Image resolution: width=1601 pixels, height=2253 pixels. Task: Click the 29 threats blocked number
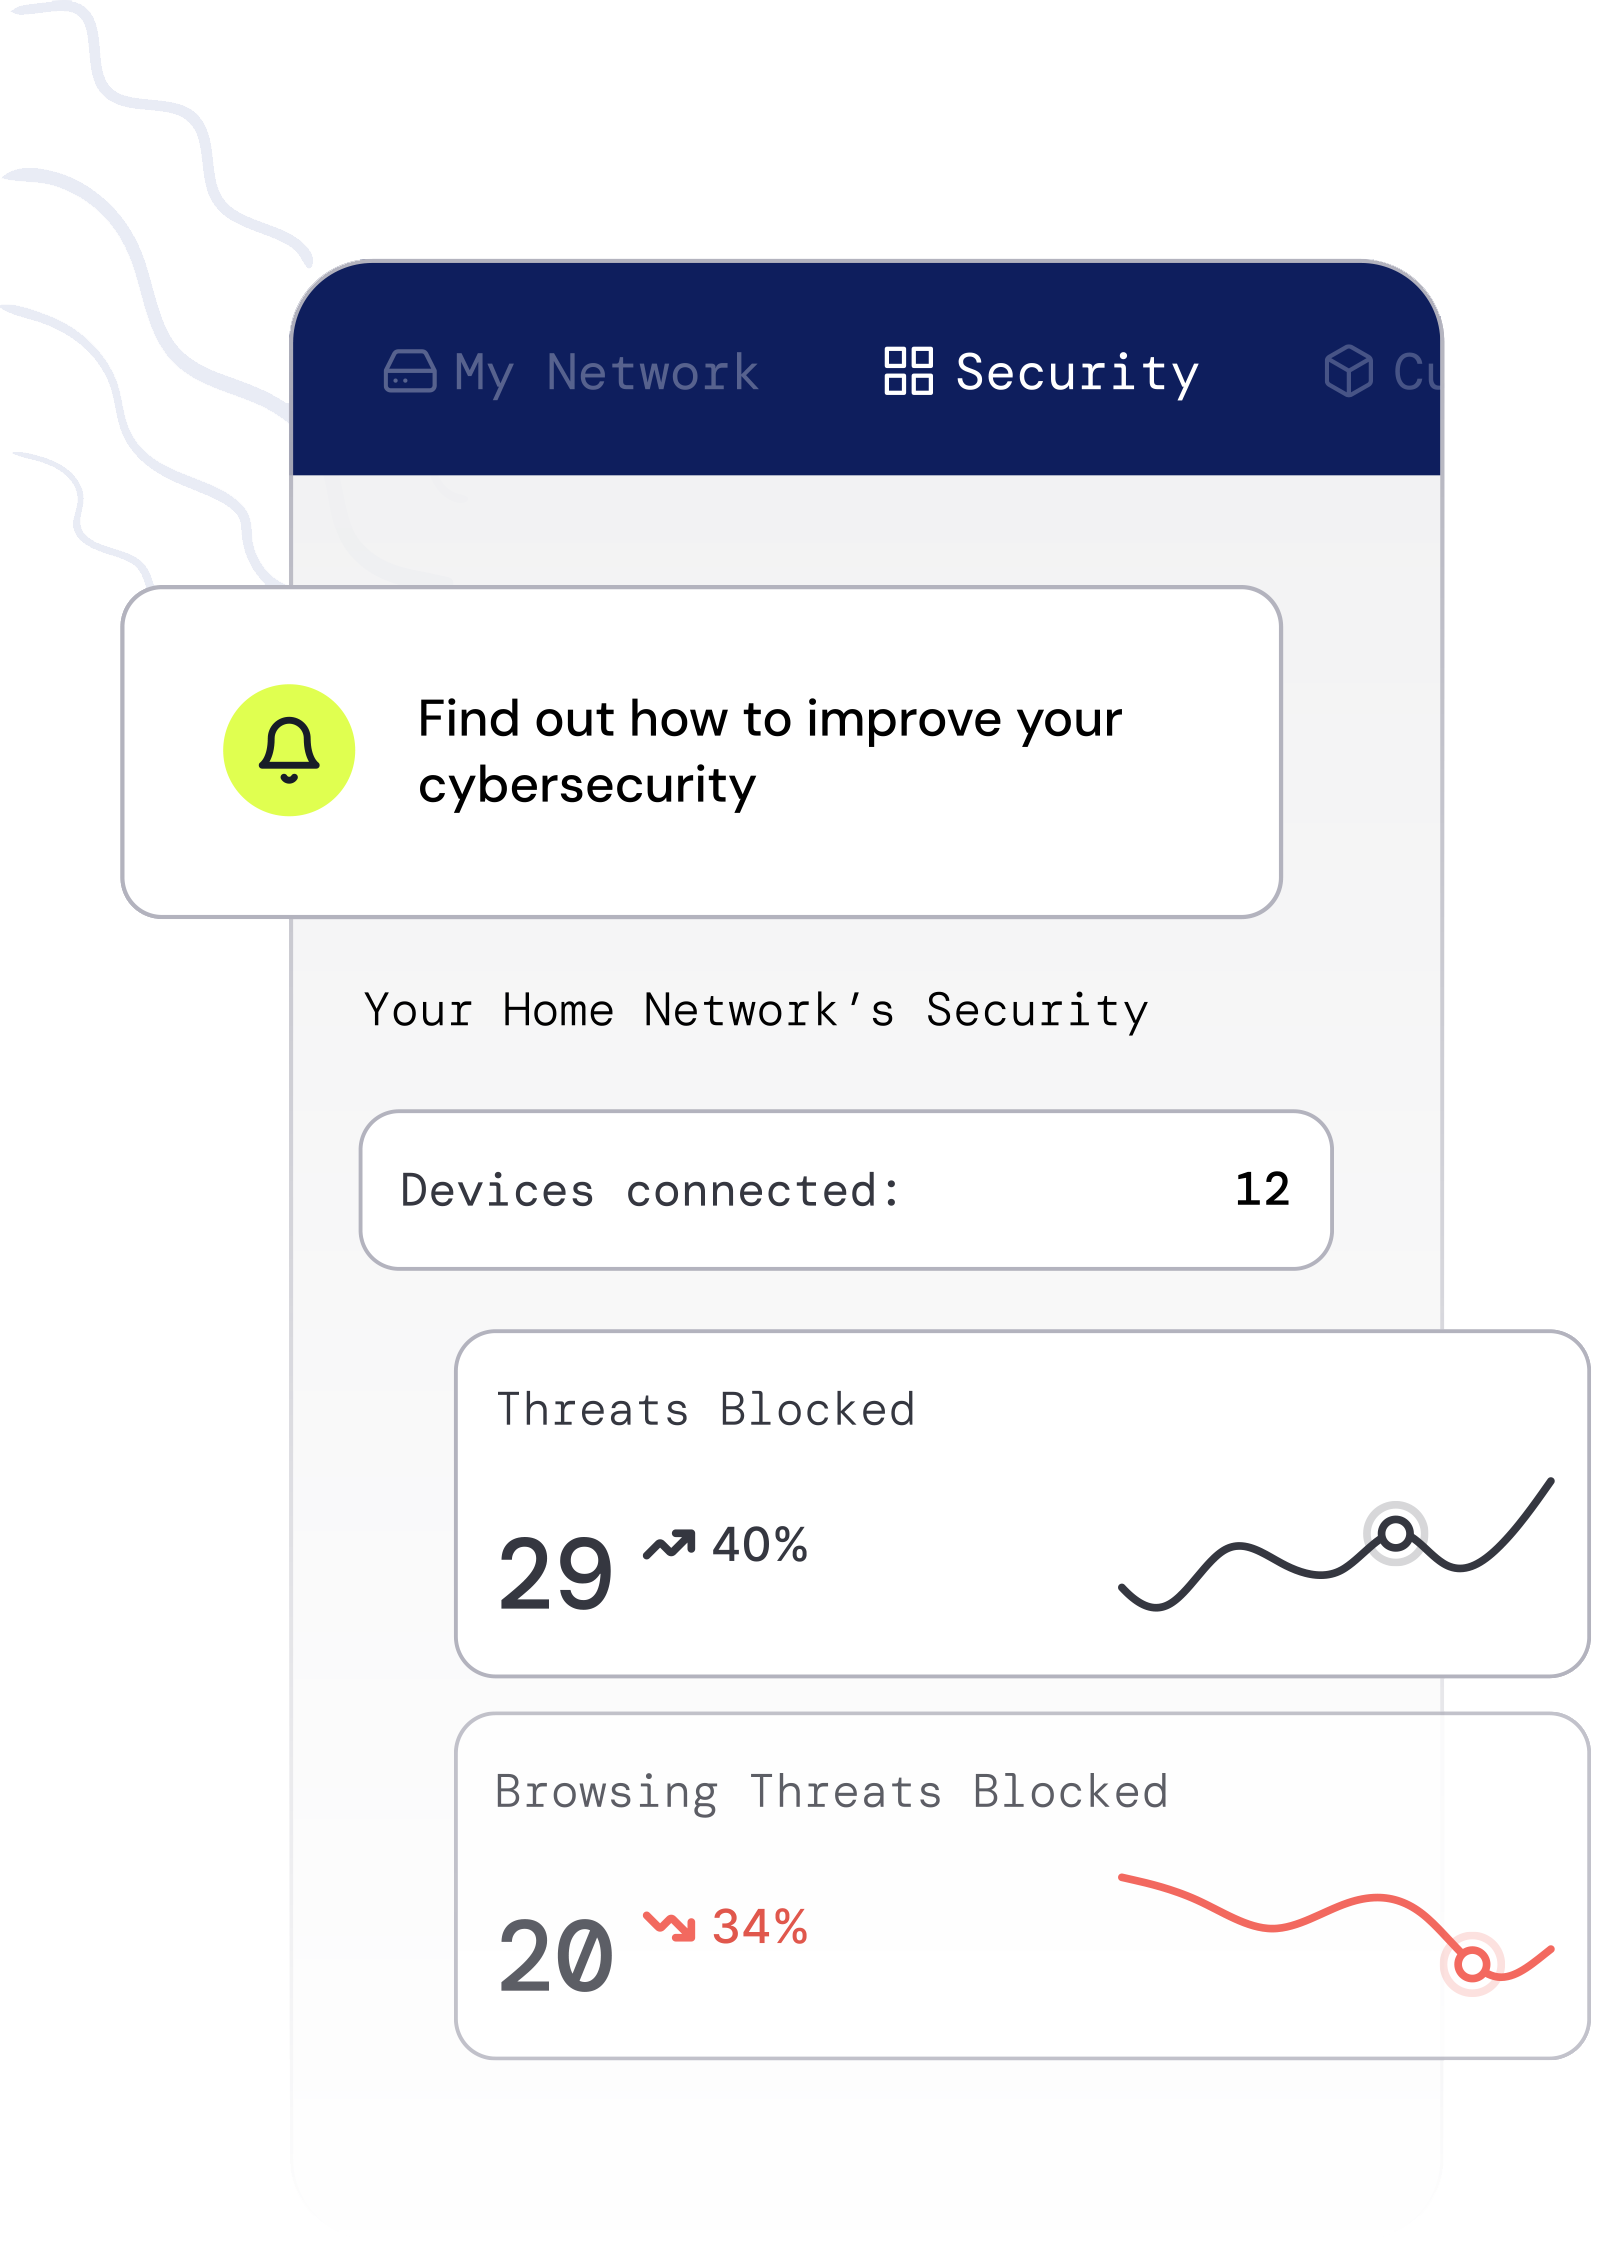(556, 1574)
